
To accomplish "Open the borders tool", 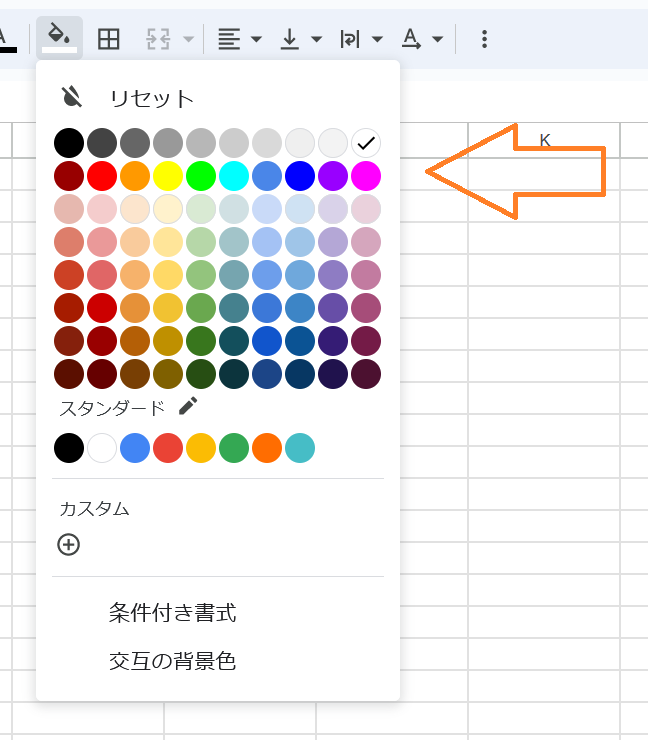I will (109, 39).
